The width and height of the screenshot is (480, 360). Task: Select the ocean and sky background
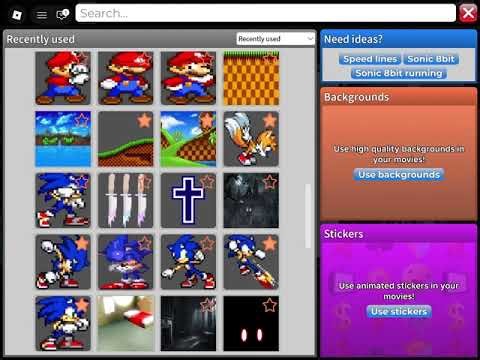coord(63,139)
